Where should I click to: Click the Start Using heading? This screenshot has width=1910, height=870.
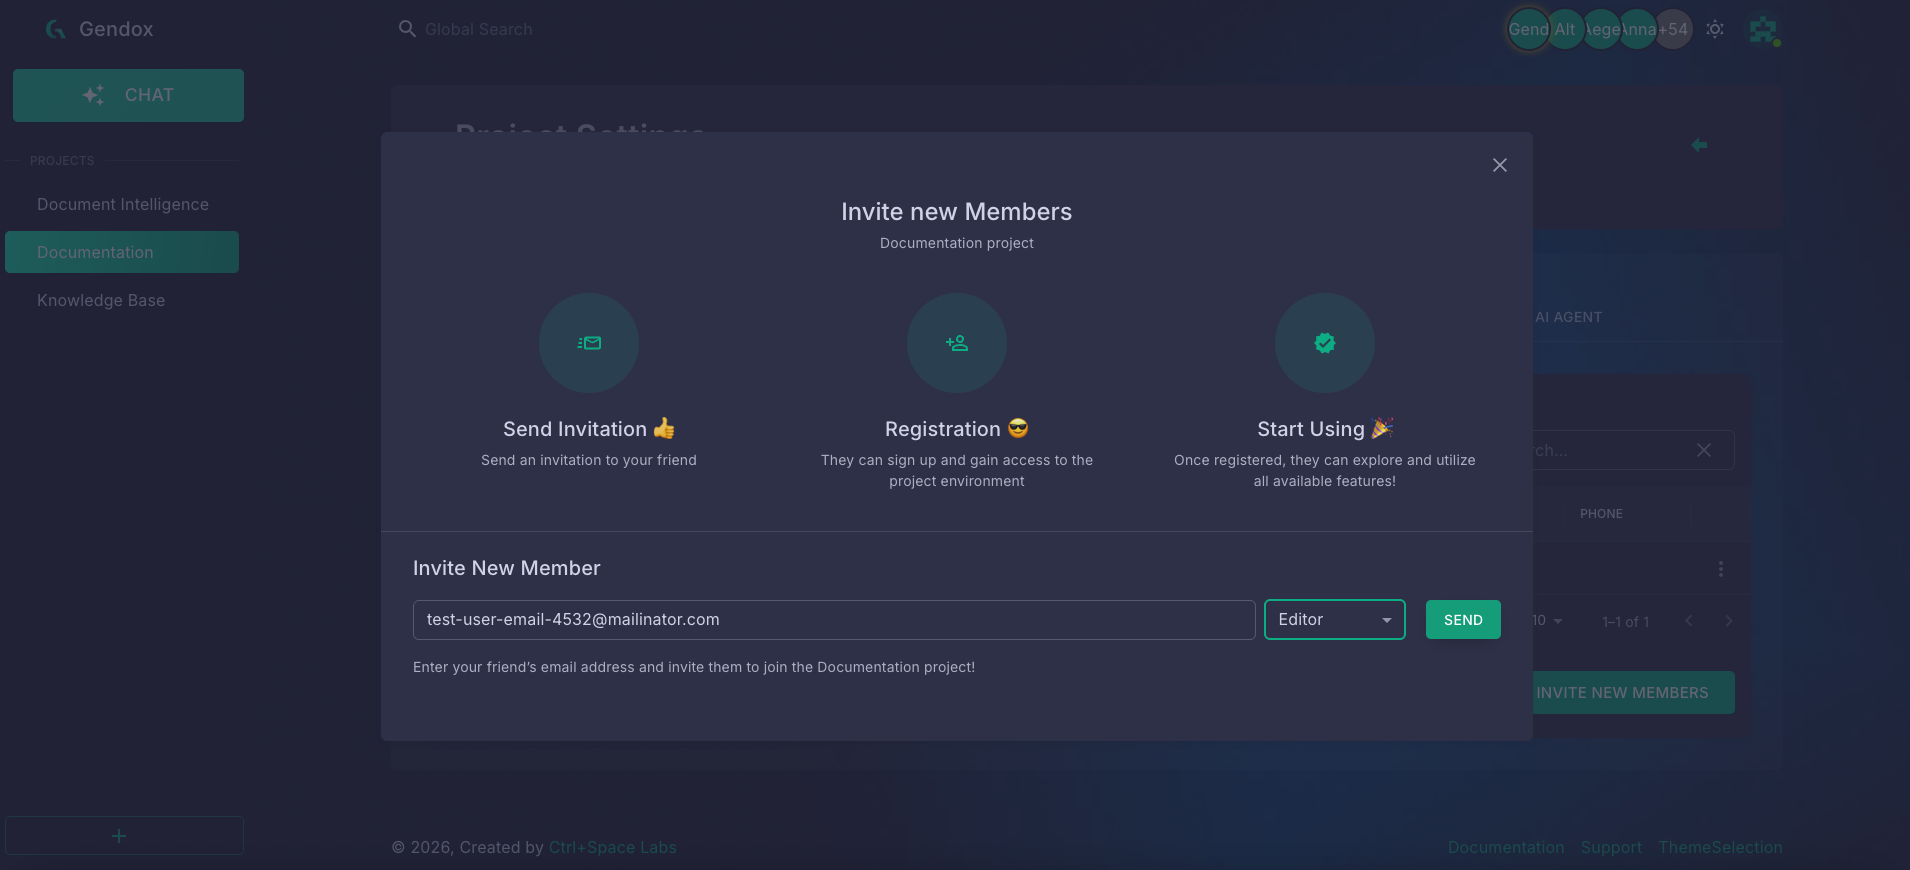coord(1325,429)
